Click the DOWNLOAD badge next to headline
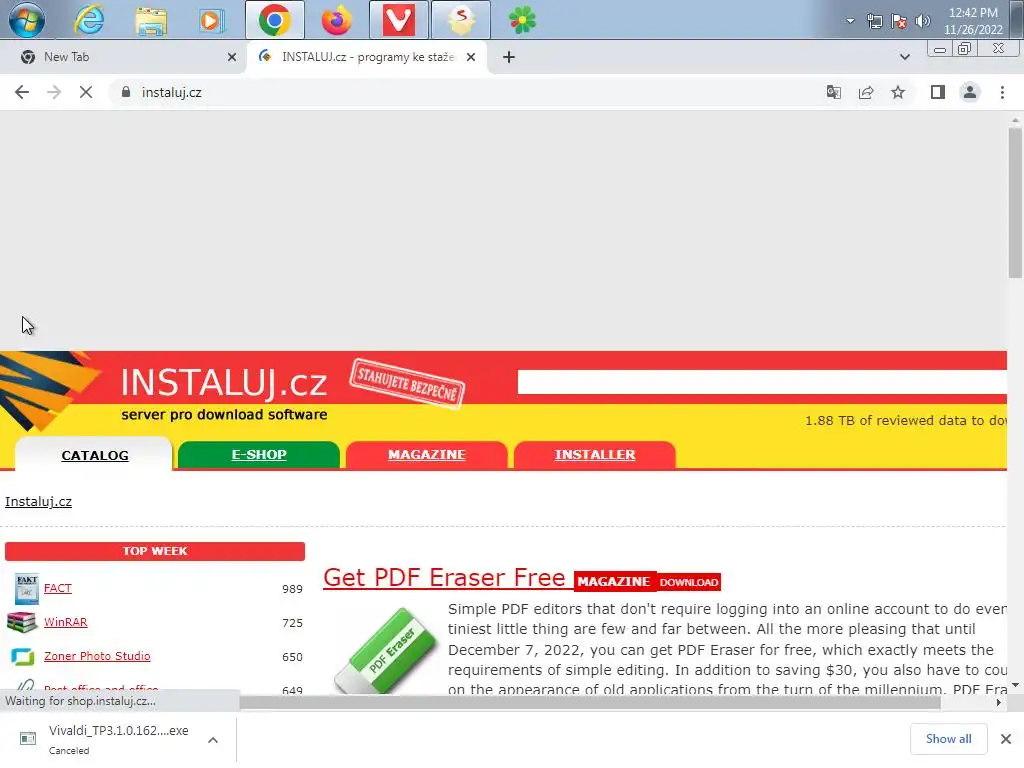Viewport: 1024px width, 768px height. tap(688, 582)
